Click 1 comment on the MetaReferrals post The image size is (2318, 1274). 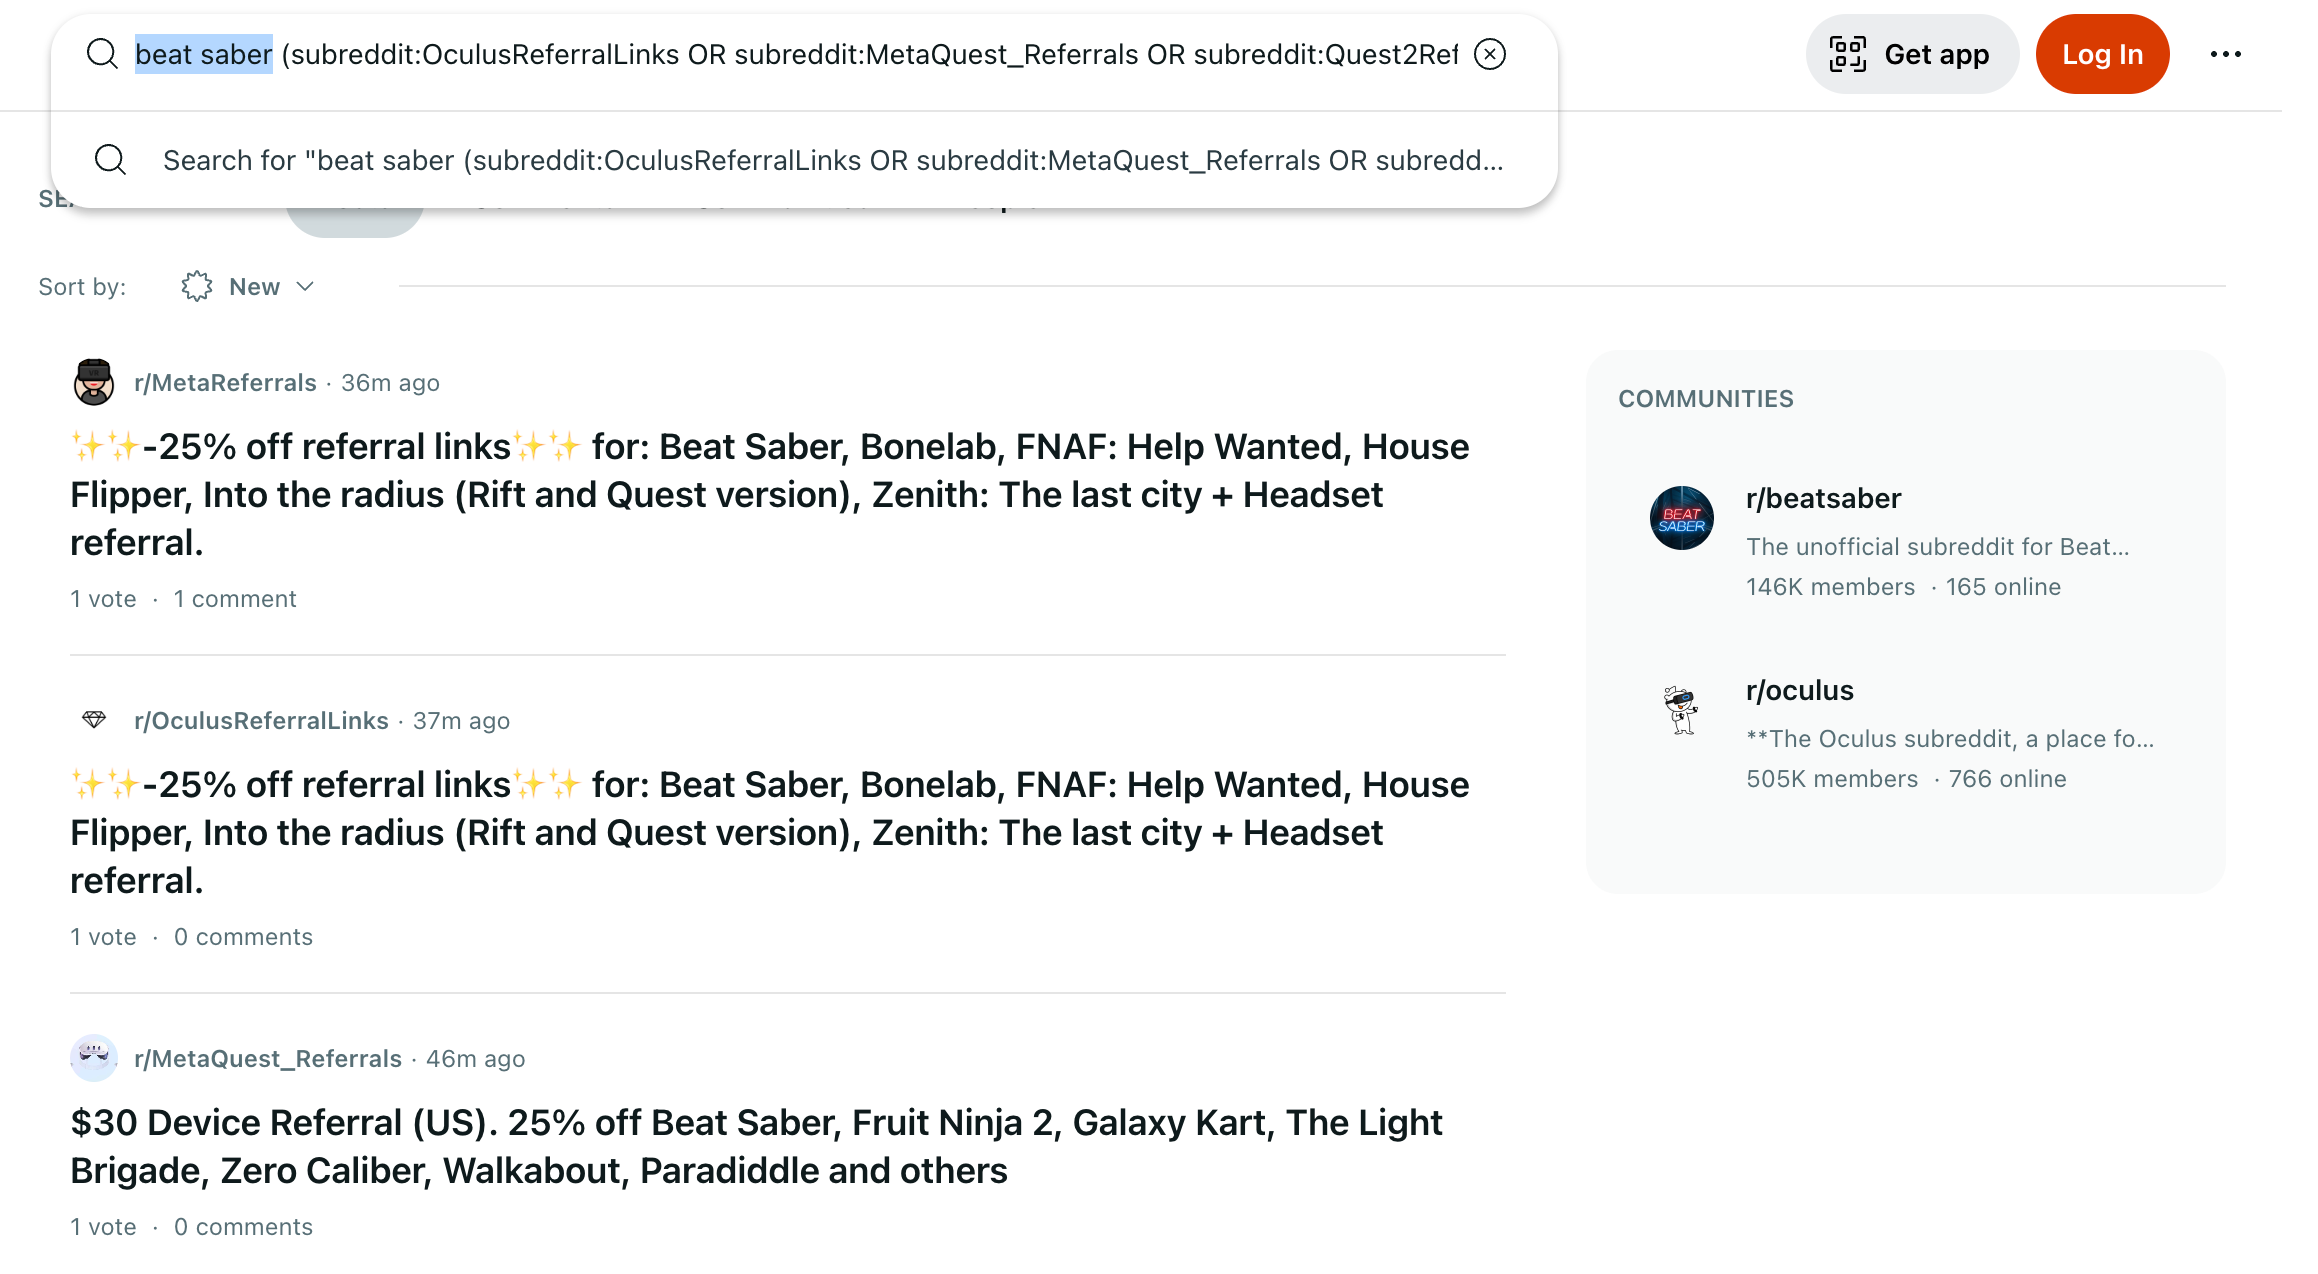click(x=234, y=598)
